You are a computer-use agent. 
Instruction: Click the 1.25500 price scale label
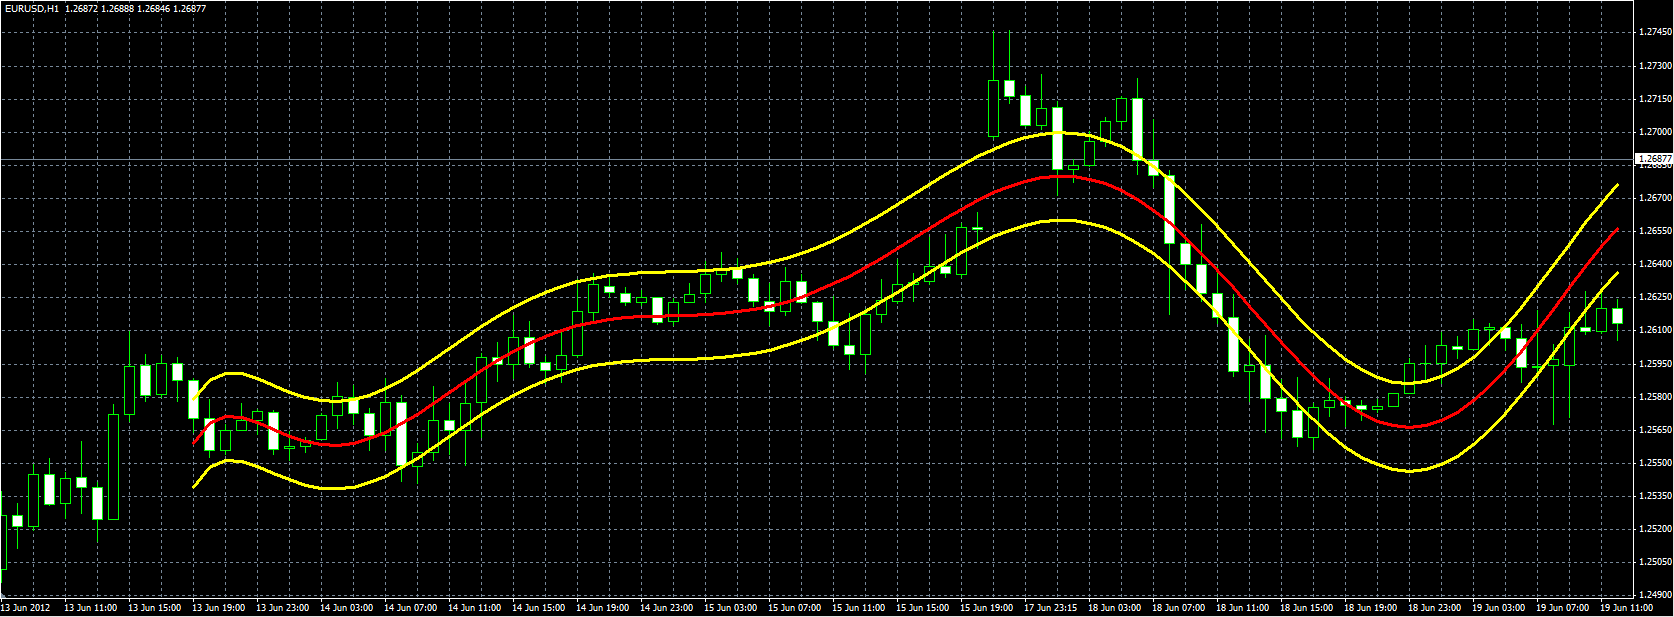pyautogui.click(x=1655, y=463)
